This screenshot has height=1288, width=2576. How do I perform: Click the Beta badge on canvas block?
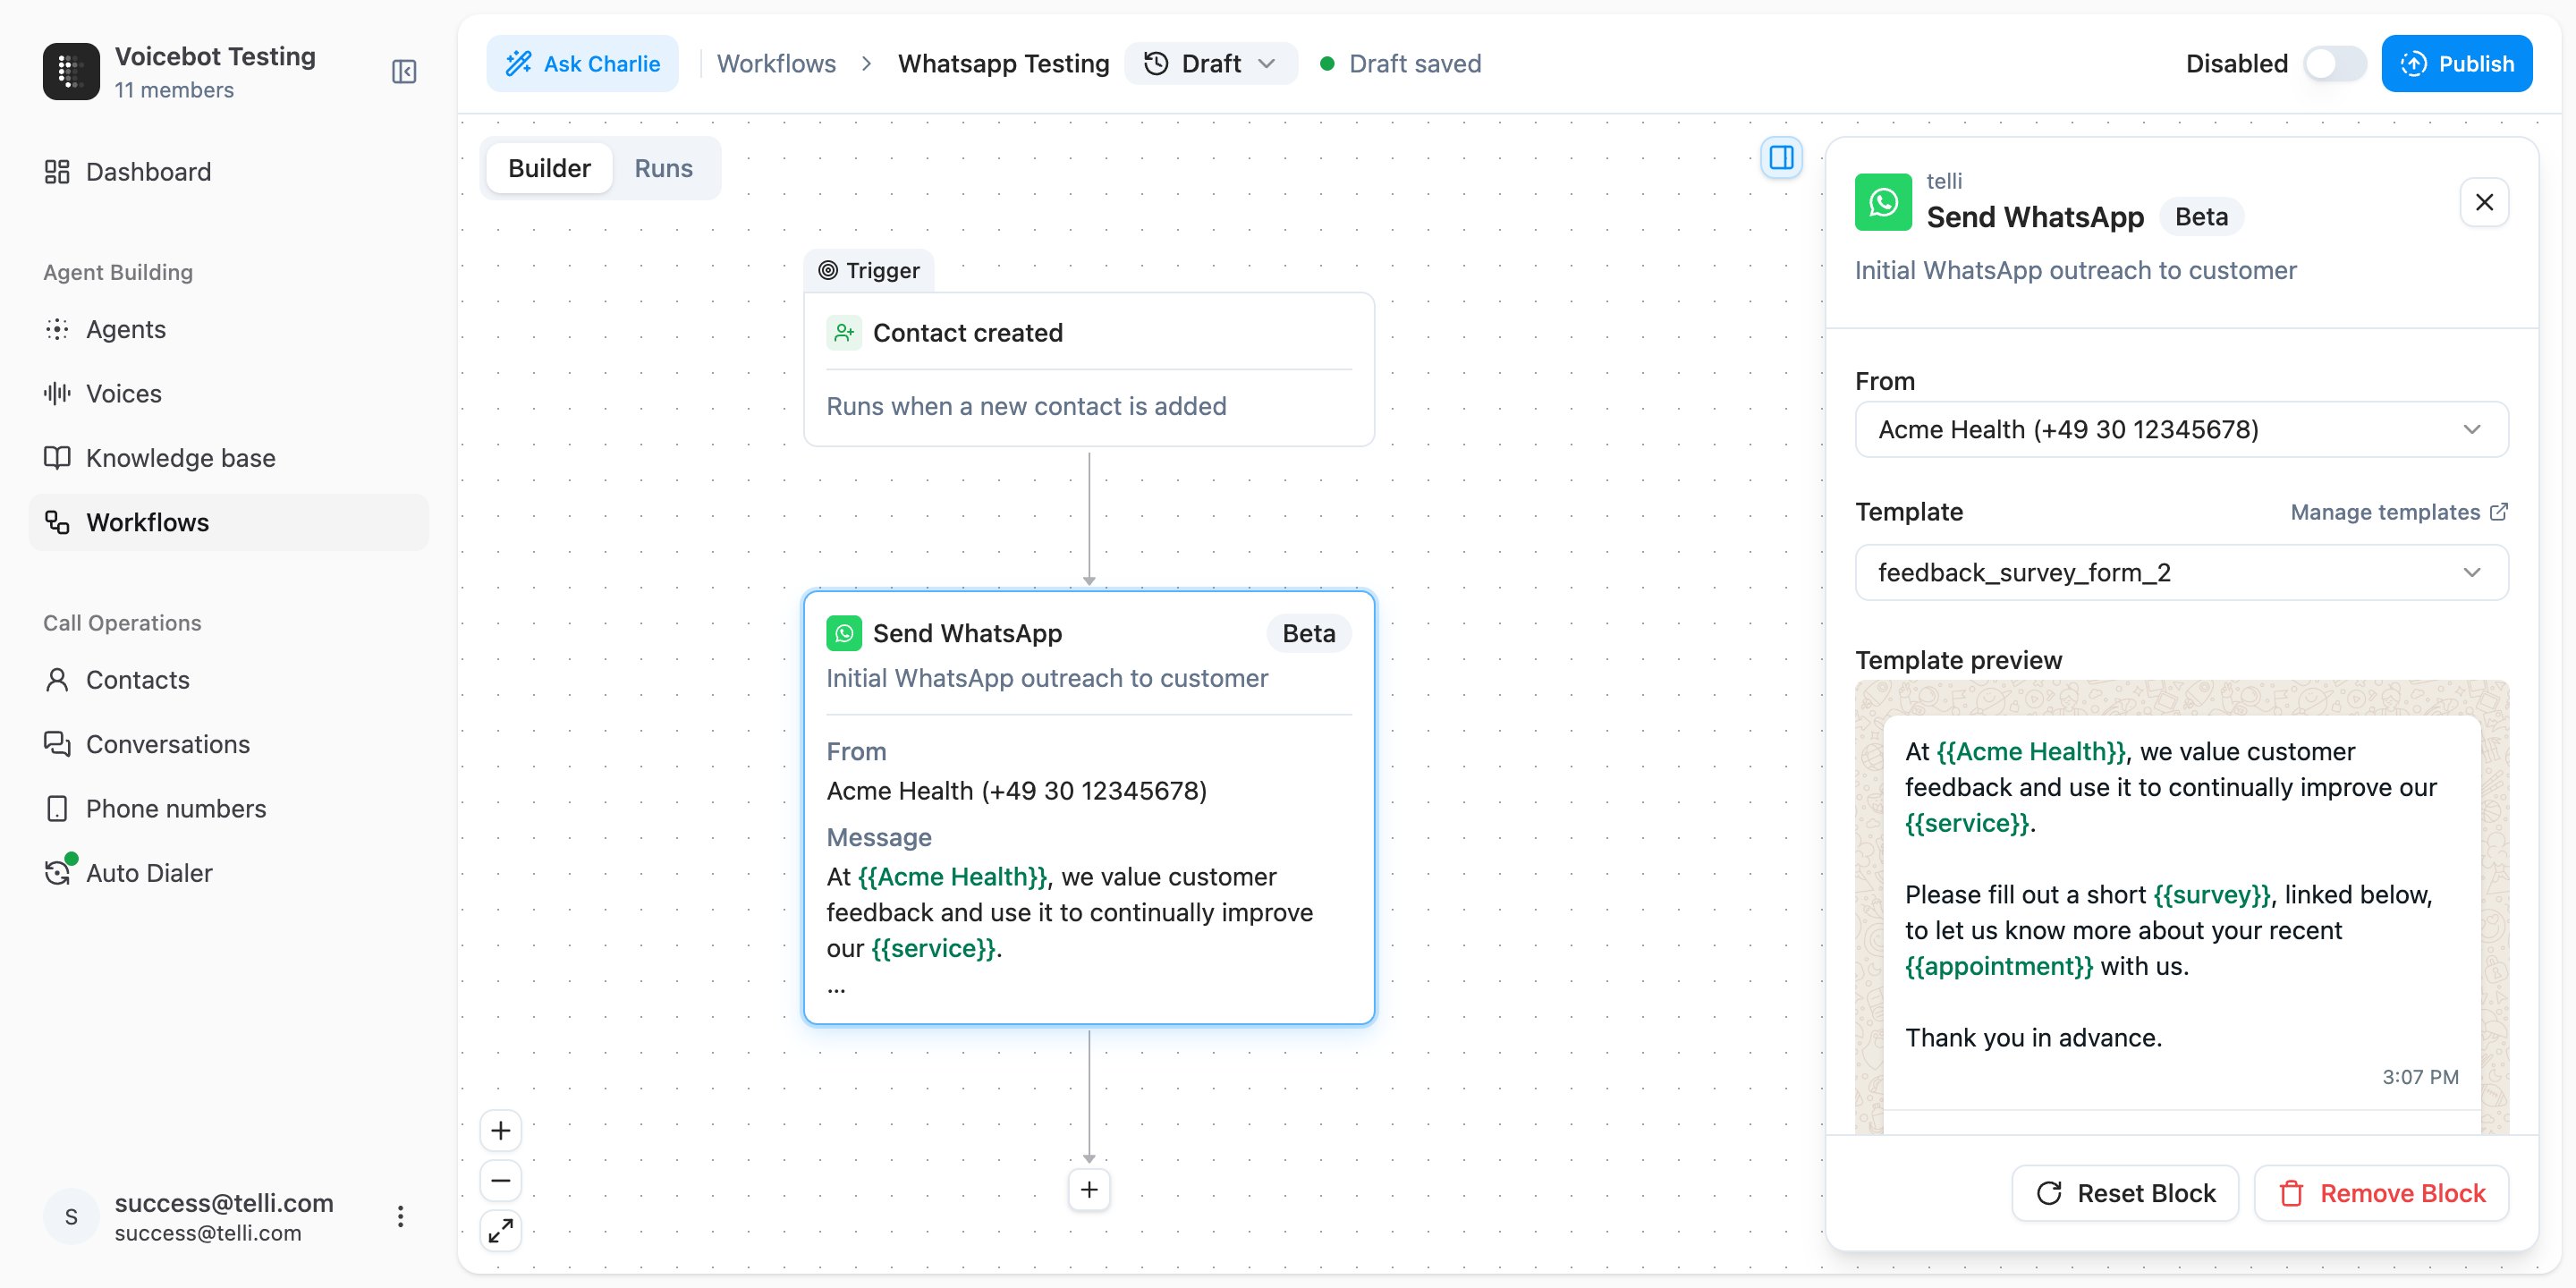[1308, 633]
